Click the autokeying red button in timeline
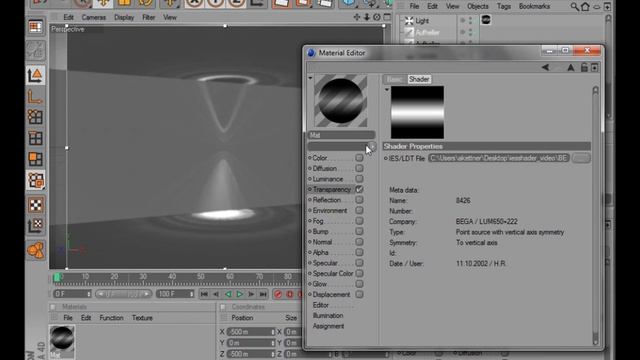The height and width of the screenshot is (360, 640). 290,294
